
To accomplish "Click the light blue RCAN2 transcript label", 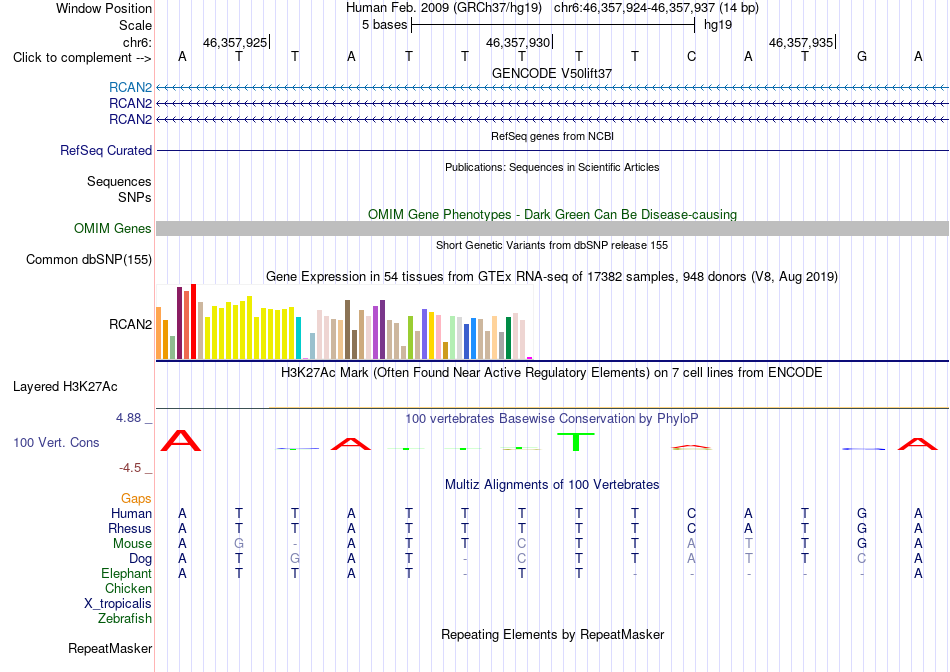I will 130,87.
